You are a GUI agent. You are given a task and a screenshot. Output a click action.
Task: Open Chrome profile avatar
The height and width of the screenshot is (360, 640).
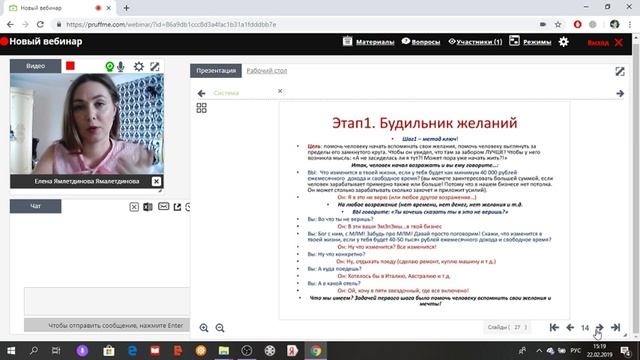(x=615, y=24)
